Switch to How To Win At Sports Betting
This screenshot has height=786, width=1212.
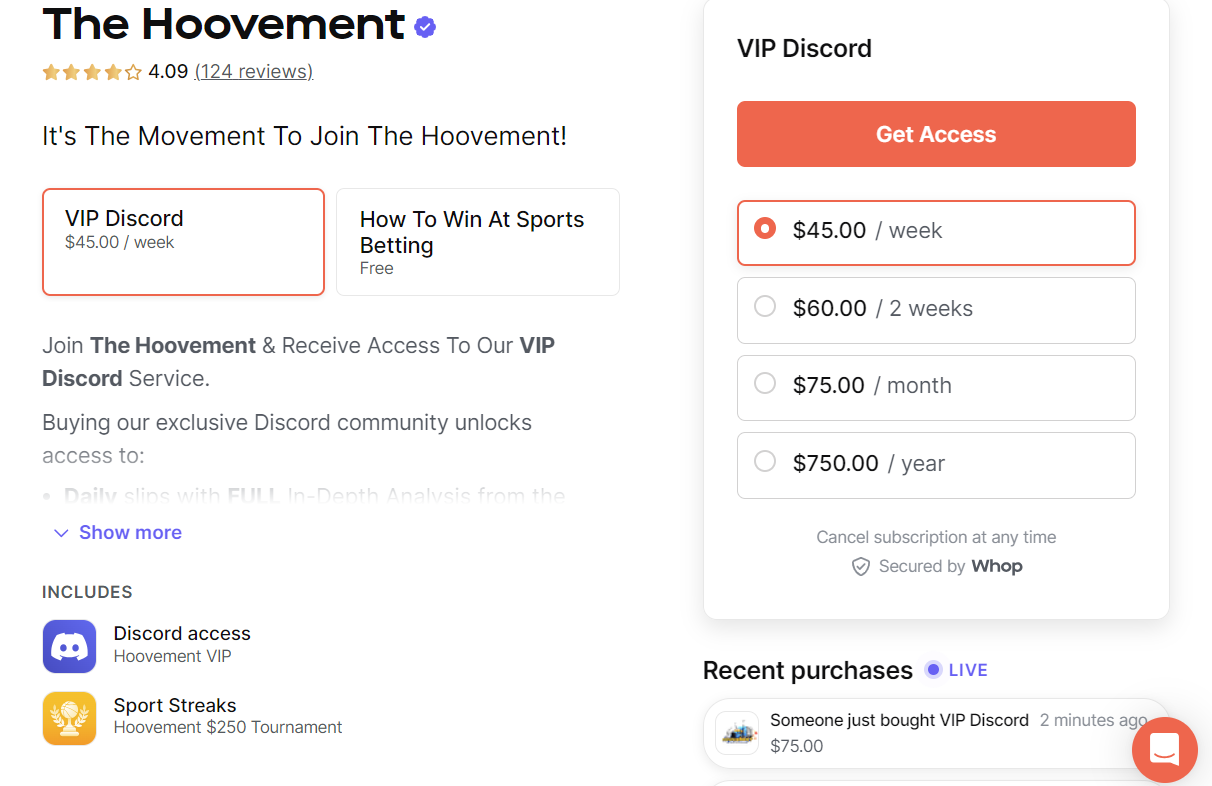477,242
